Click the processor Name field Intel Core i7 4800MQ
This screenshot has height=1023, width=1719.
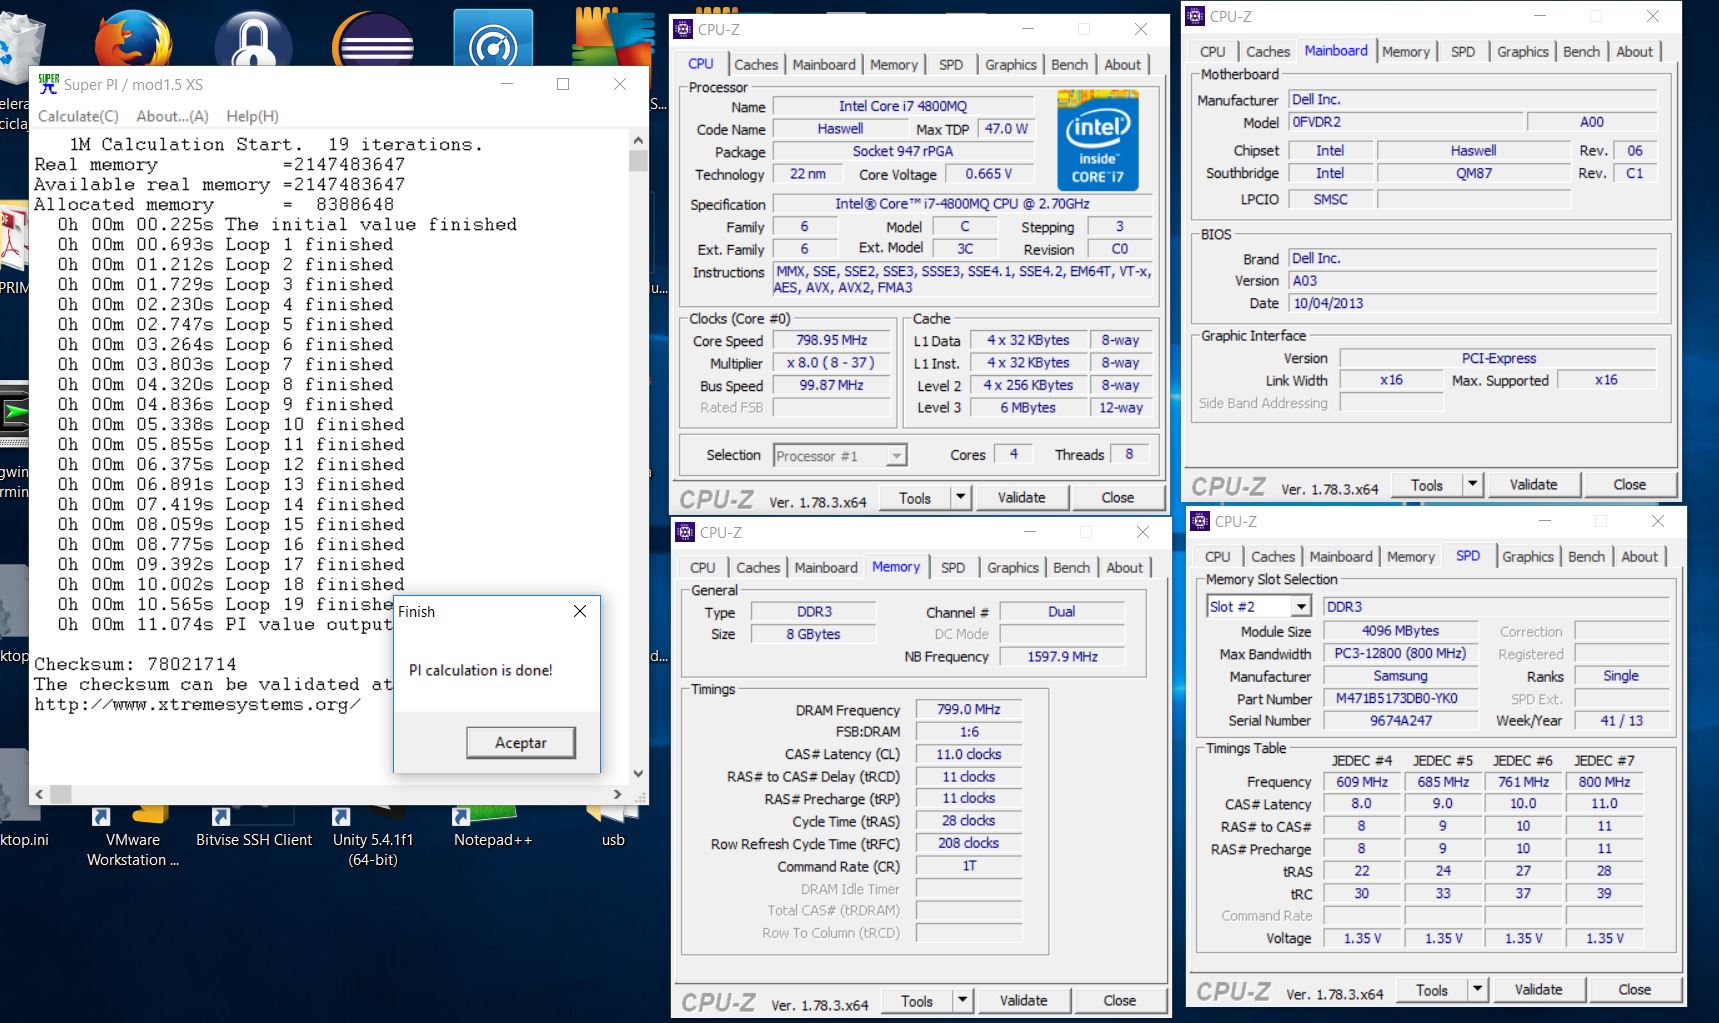(x=902, y=106)
